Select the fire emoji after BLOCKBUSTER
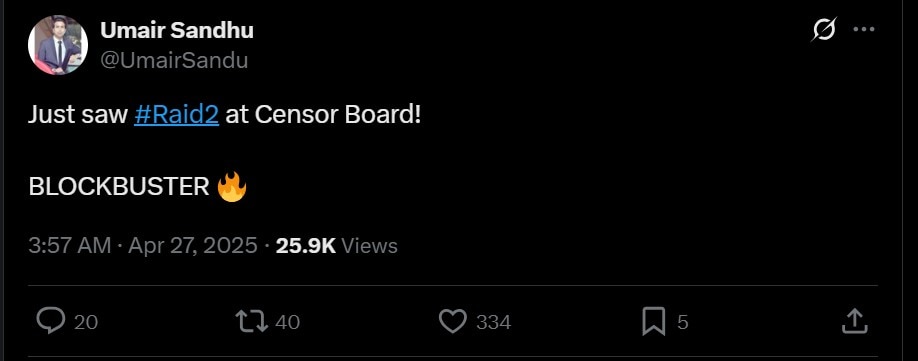The image size is (918, 361). (232, 187)
